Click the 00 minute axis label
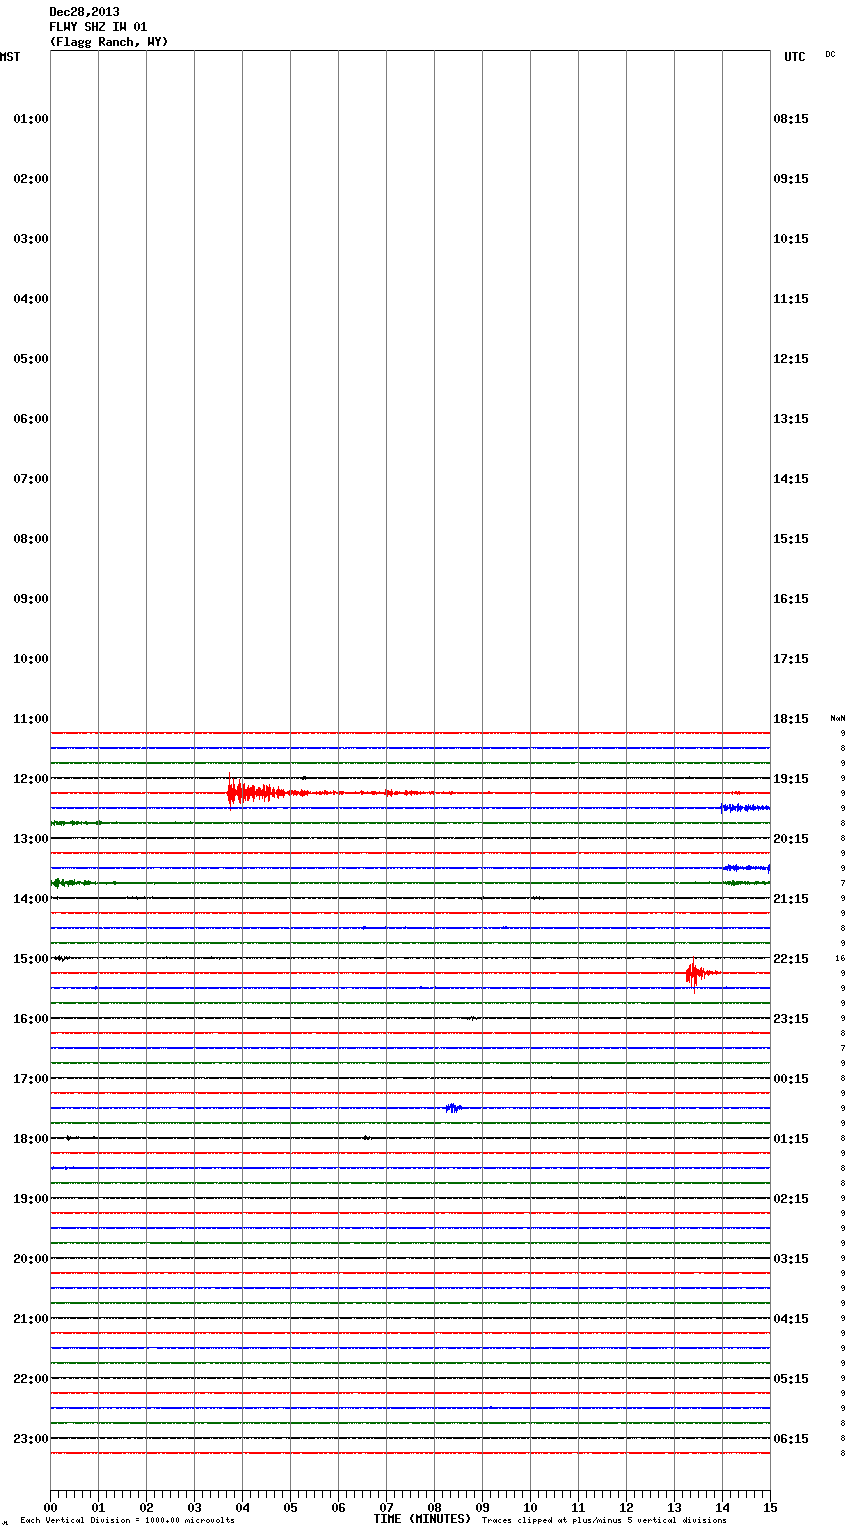The width and height of the screenshot is (850, 1534). [50, 1508]
